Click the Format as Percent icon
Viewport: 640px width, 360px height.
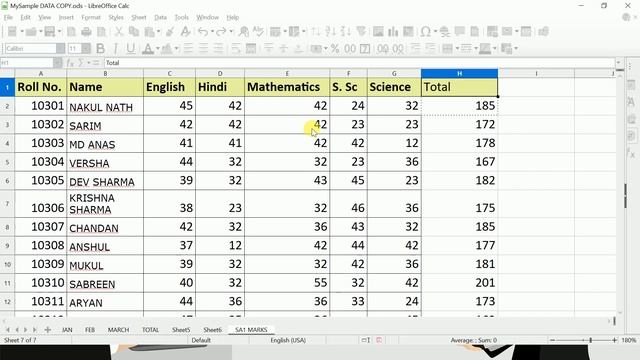335,49
